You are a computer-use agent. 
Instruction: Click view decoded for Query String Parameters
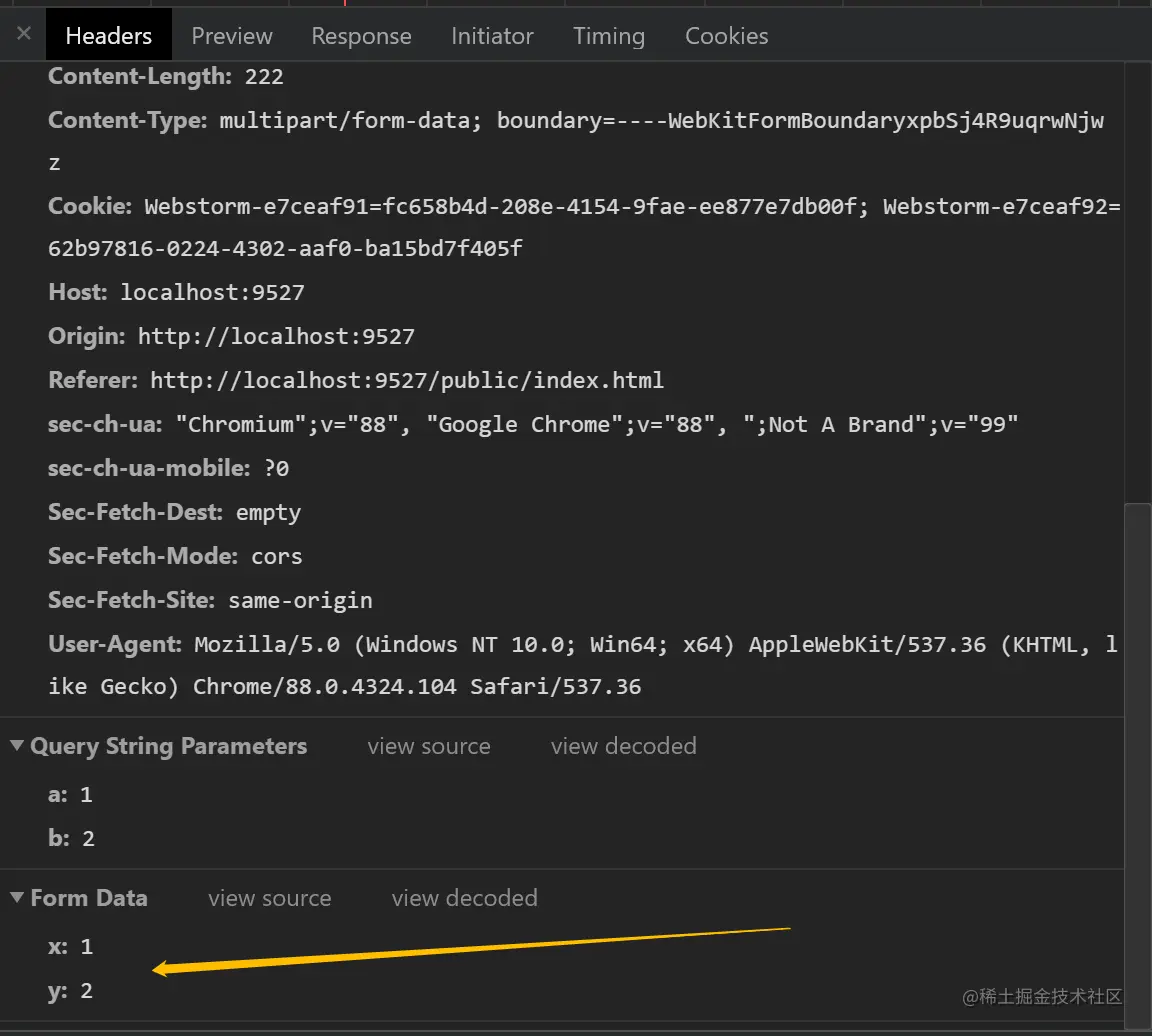pos(623,746)
